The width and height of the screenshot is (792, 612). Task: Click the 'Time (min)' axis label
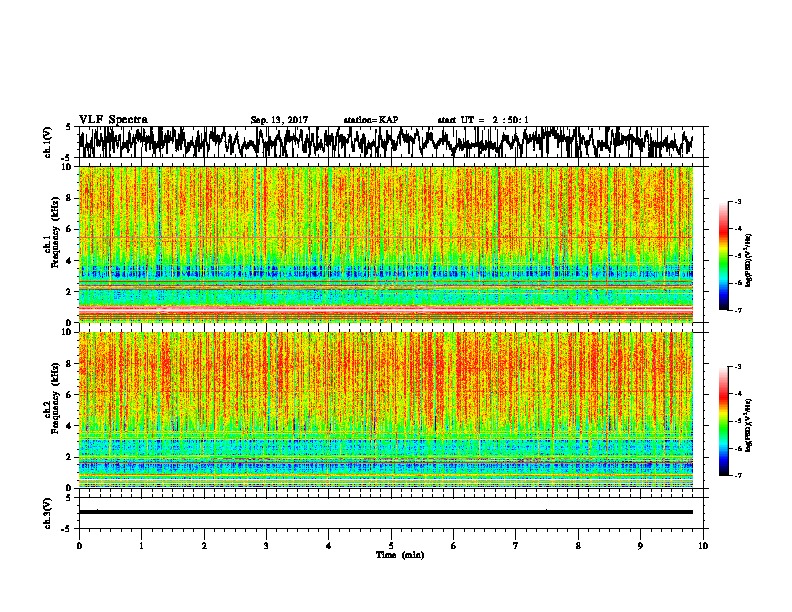pos(400,555)
